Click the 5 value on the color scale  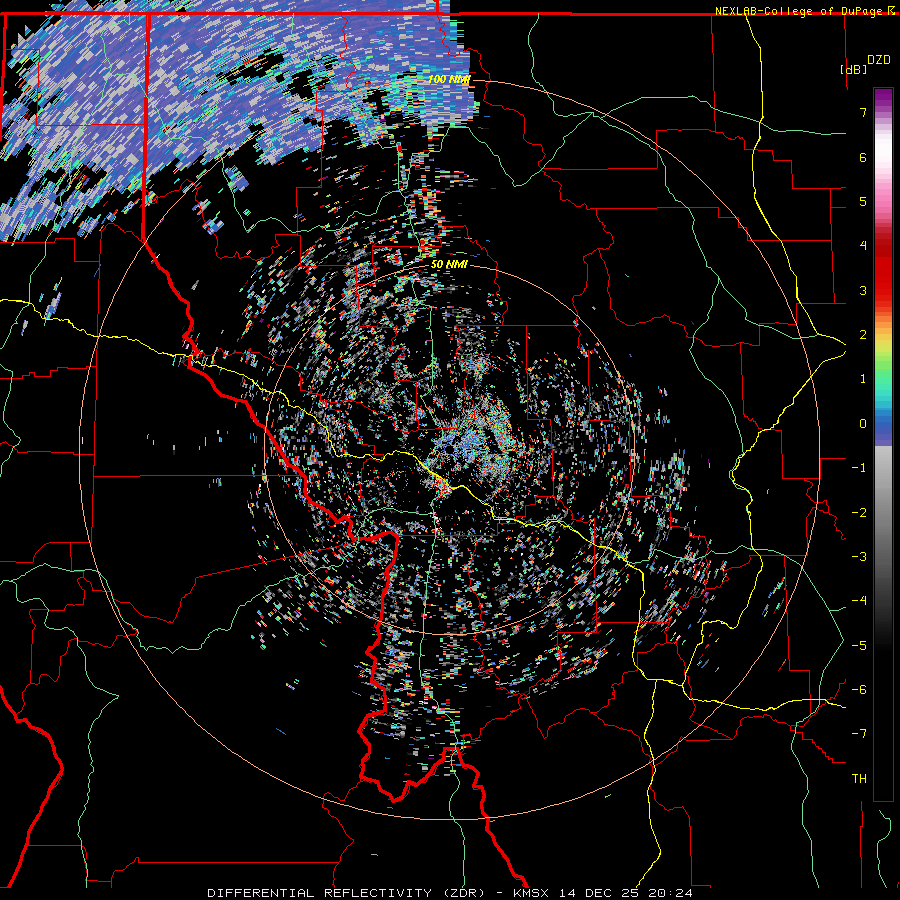tap(863, 201)
